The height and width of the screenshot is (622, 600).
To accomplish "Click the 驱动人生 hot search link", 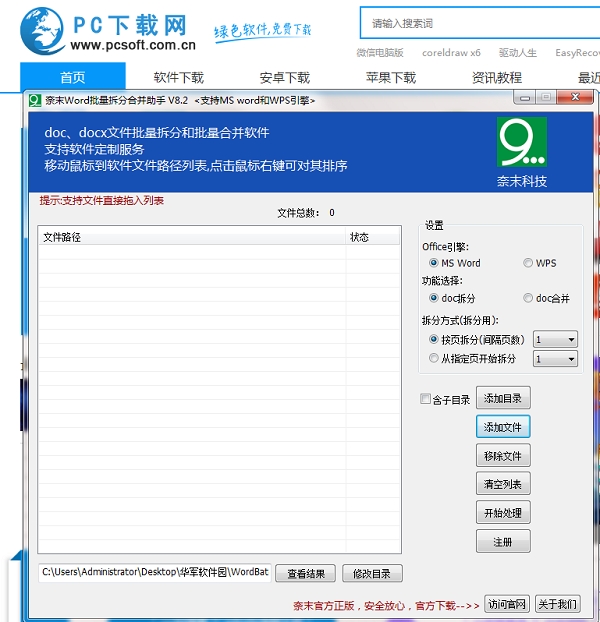I will tap(518, 52).
